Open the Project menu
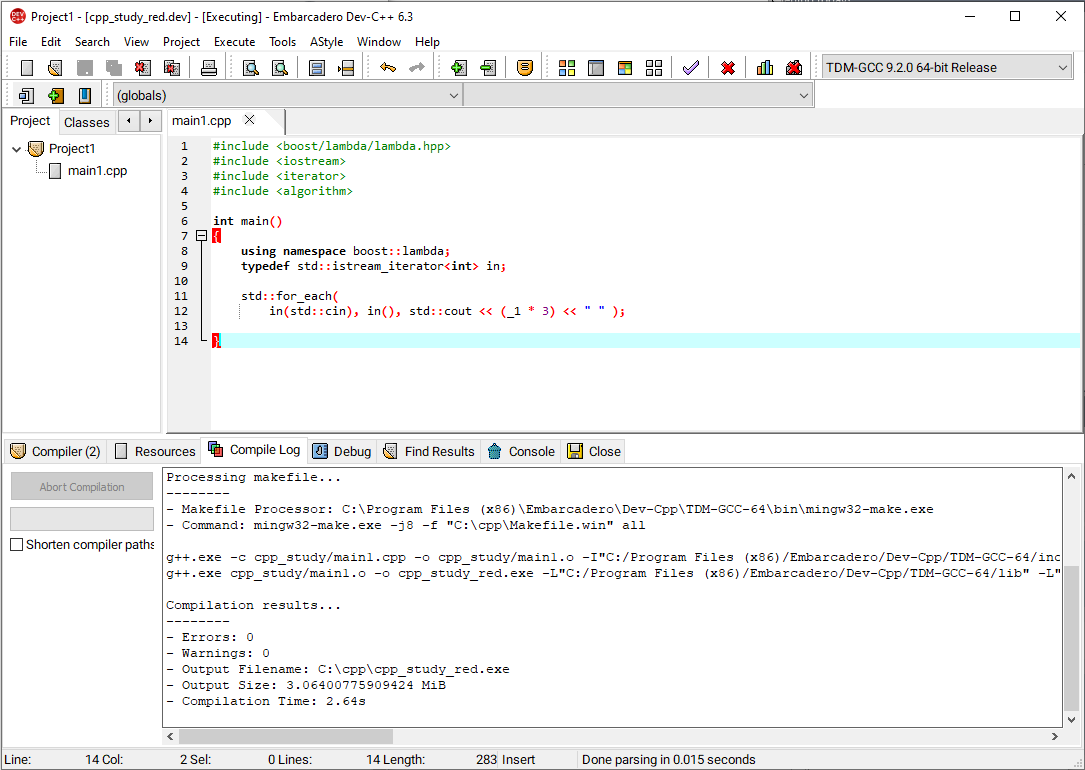 [x=181, y=42]
